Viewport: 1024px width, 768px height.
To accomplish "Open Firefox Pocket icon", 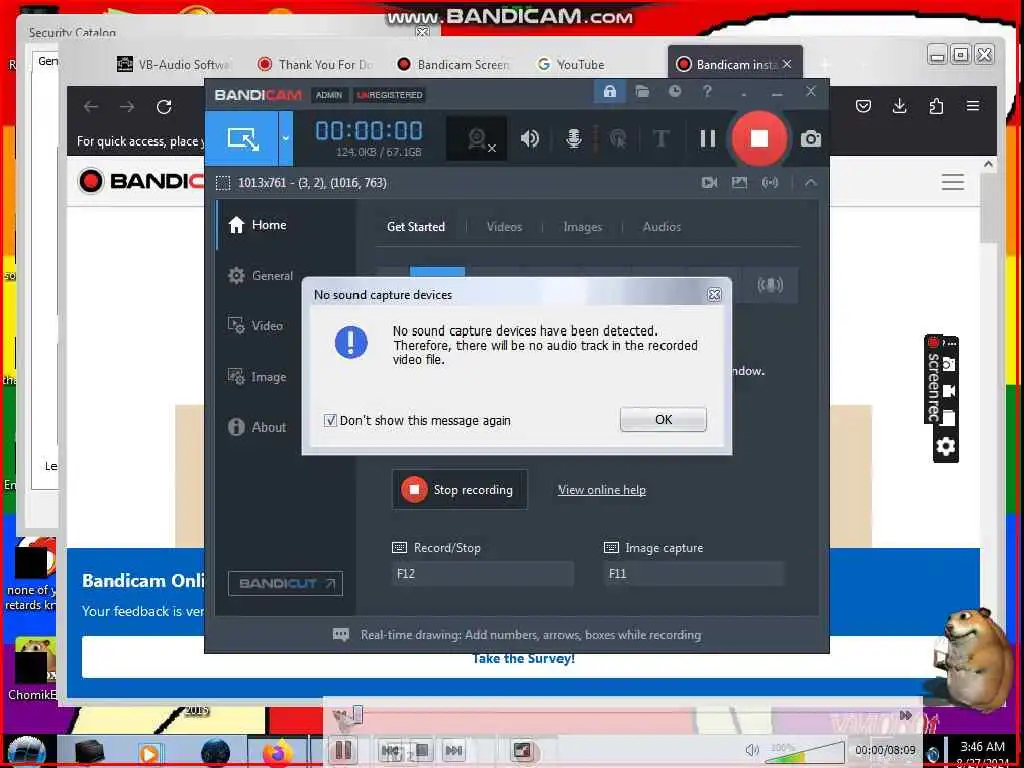I will click(x=863, y=106).
